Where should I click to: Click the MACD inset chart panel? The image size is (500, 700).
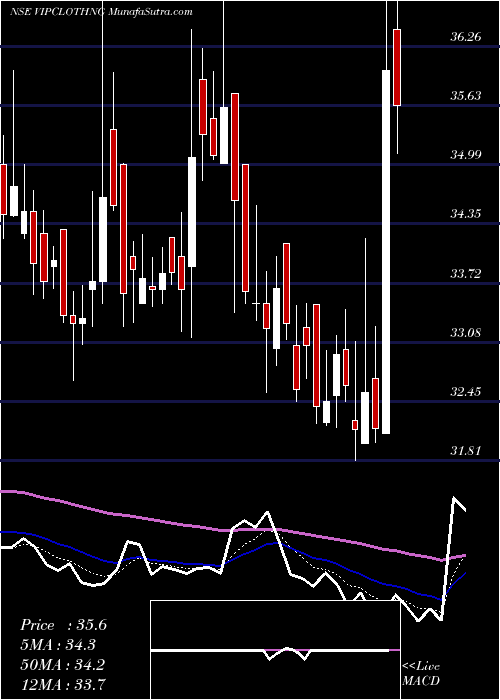click(x=275, y=650)
